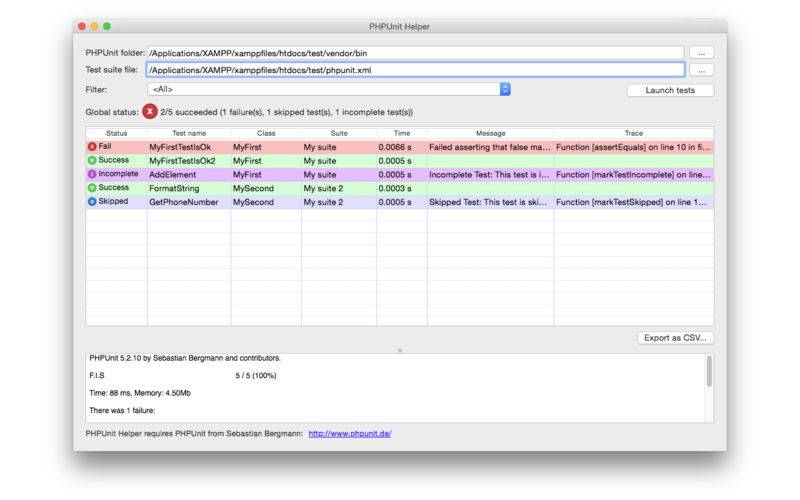Click the red Fail status icon

coord(92,146)
